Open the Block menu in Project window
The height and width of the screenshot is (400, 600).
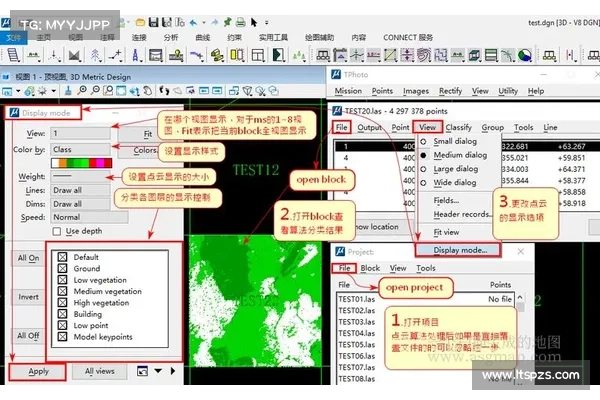370,268
